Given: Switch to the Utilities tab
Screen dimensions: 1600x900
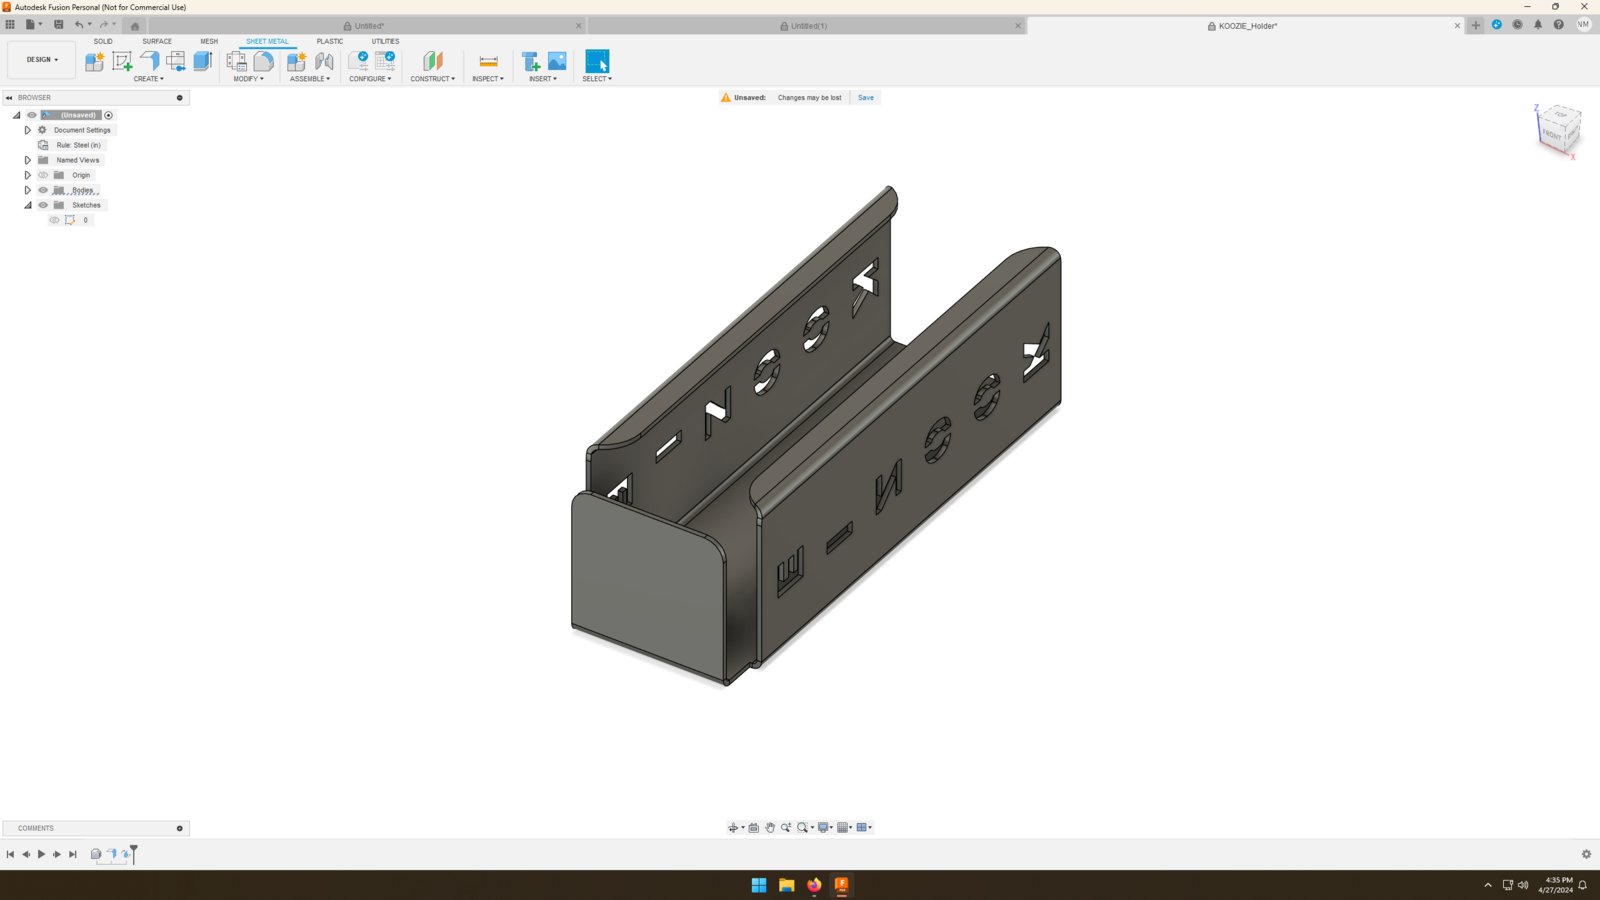Looking at the screenshot, I should 386,42.
